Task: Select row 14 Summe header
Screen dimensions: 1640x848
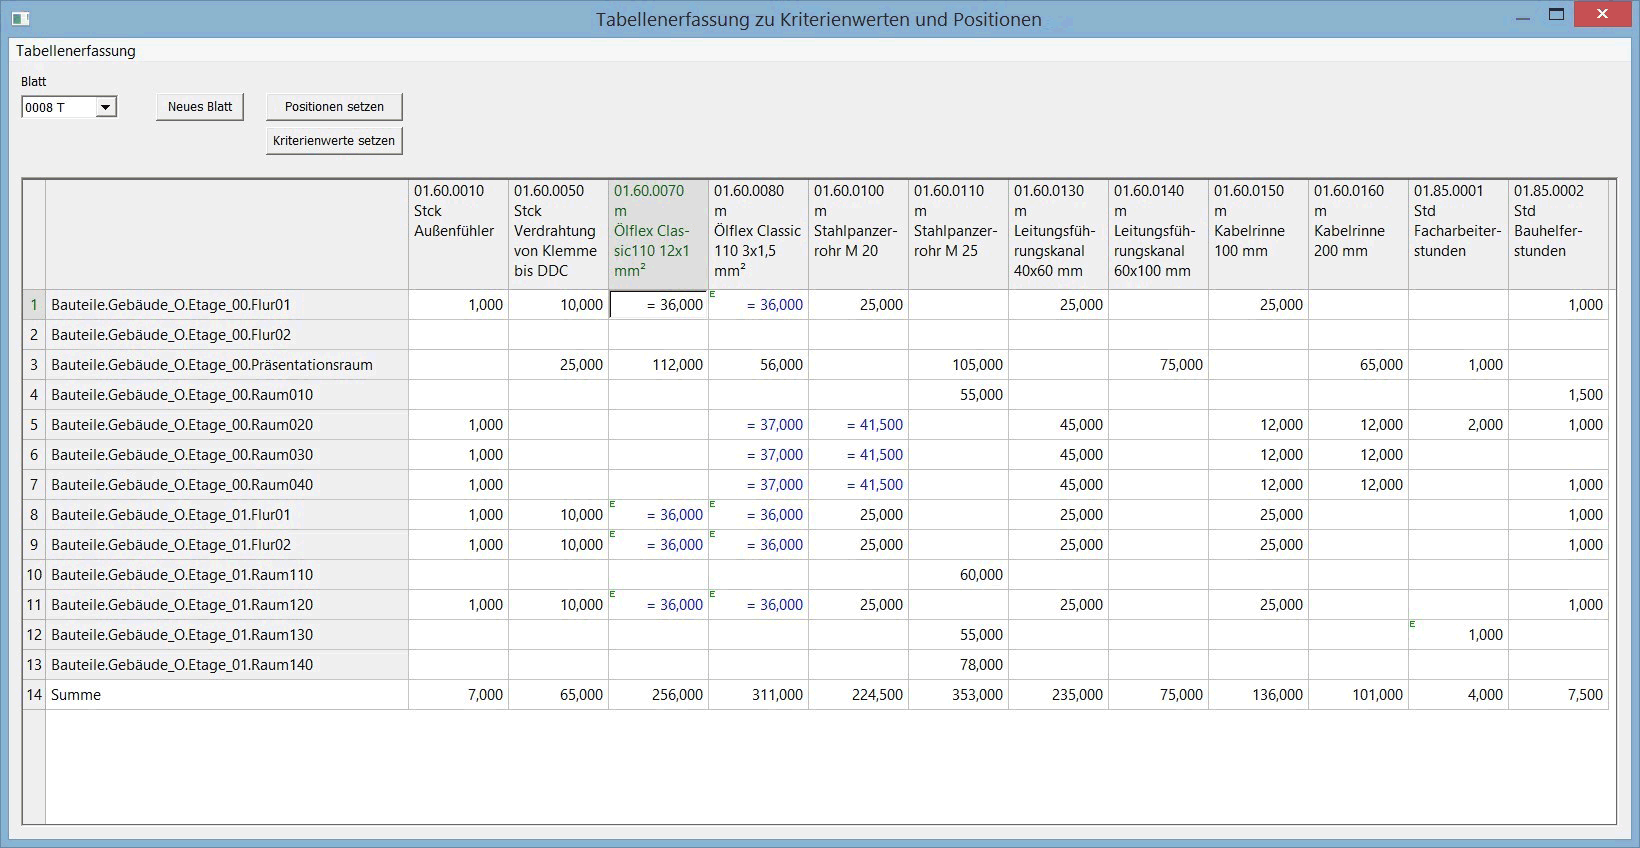Action: point(34,695)
